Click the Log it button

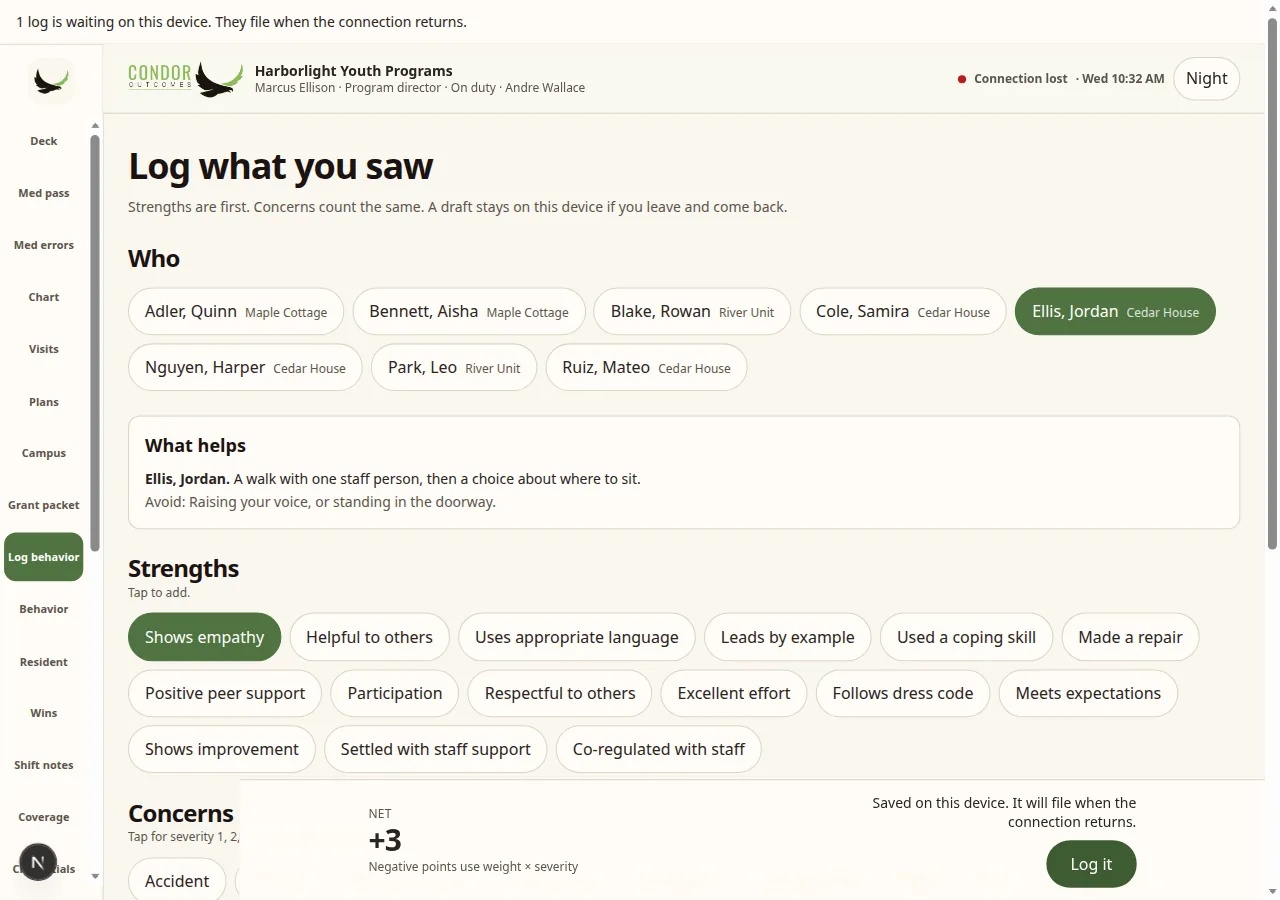[x=1091, y=864]
